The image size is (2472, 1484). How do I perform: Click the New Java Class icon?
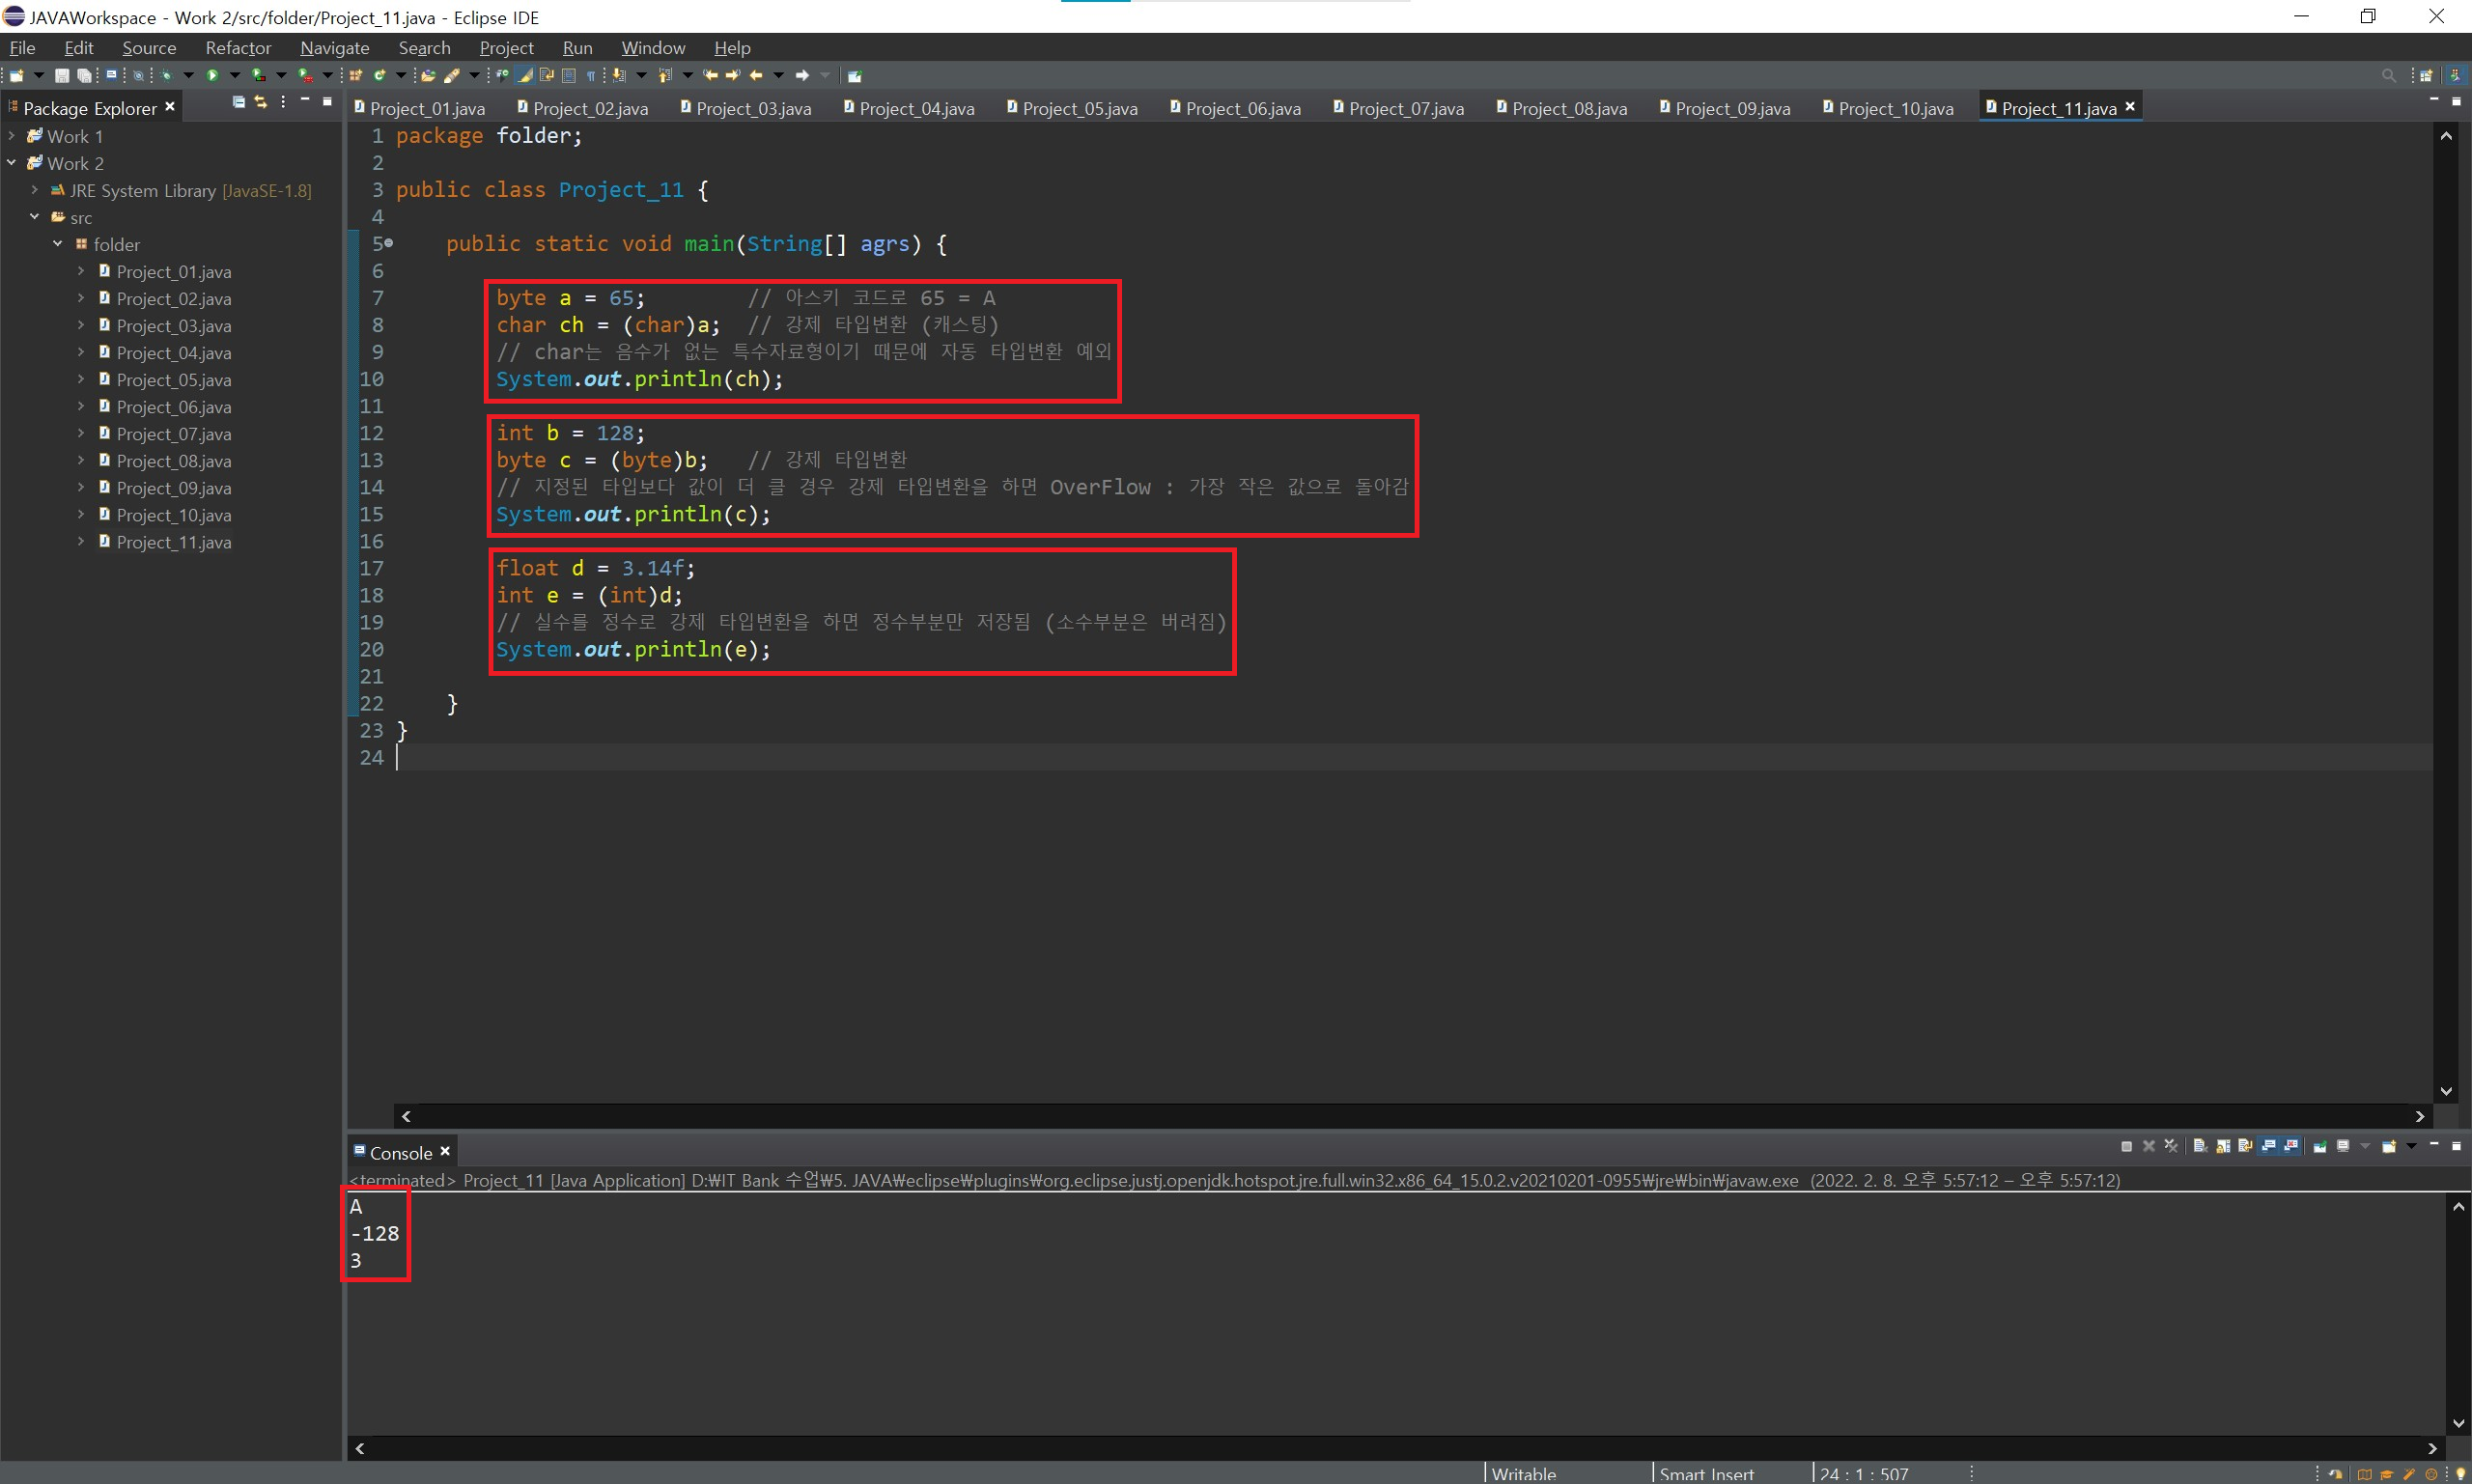tap(378, 75)
